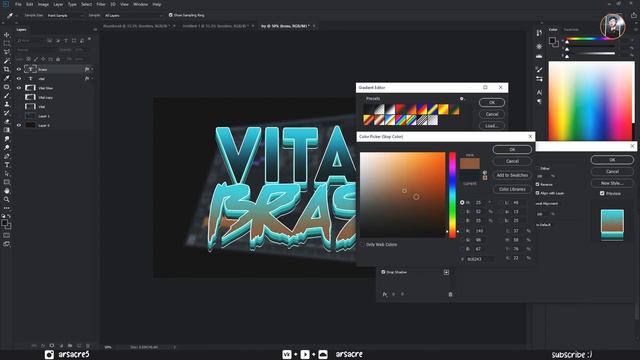Select the Horizontal Type tool
Screen dimensions: 640x360
point(7,165)
